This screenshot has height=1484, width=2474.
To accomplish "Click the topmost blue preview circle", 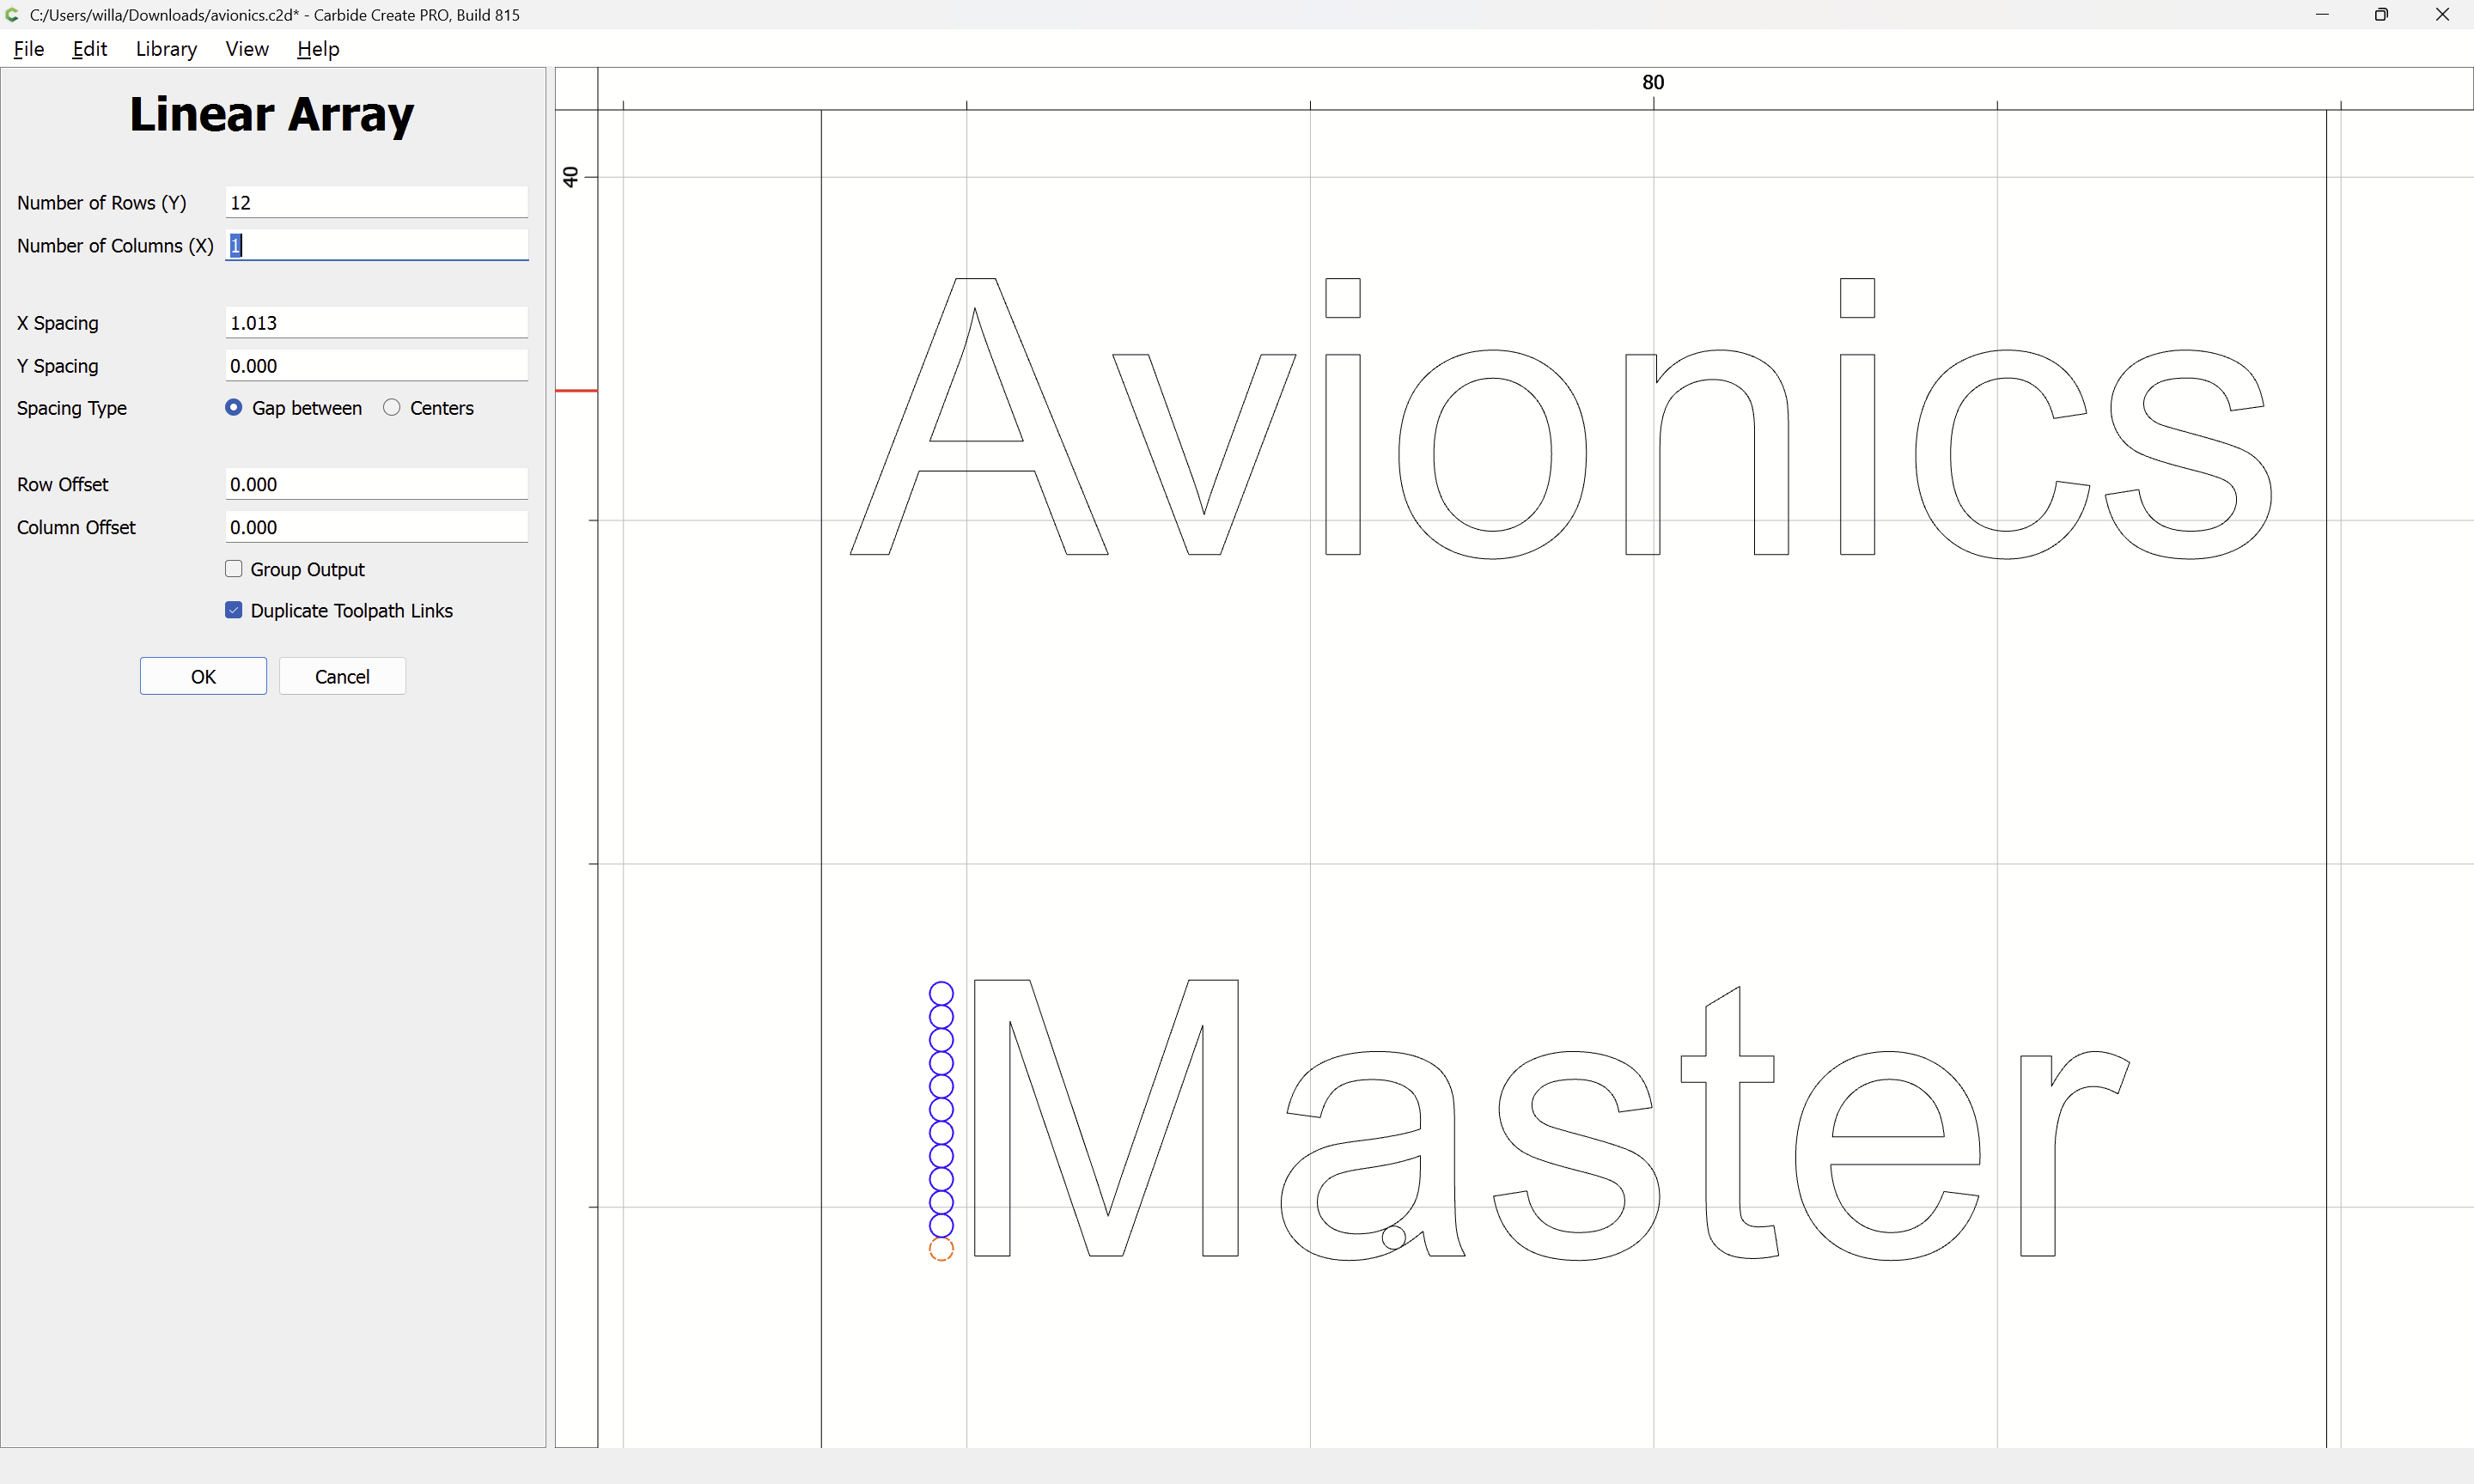I will point(941,993).
